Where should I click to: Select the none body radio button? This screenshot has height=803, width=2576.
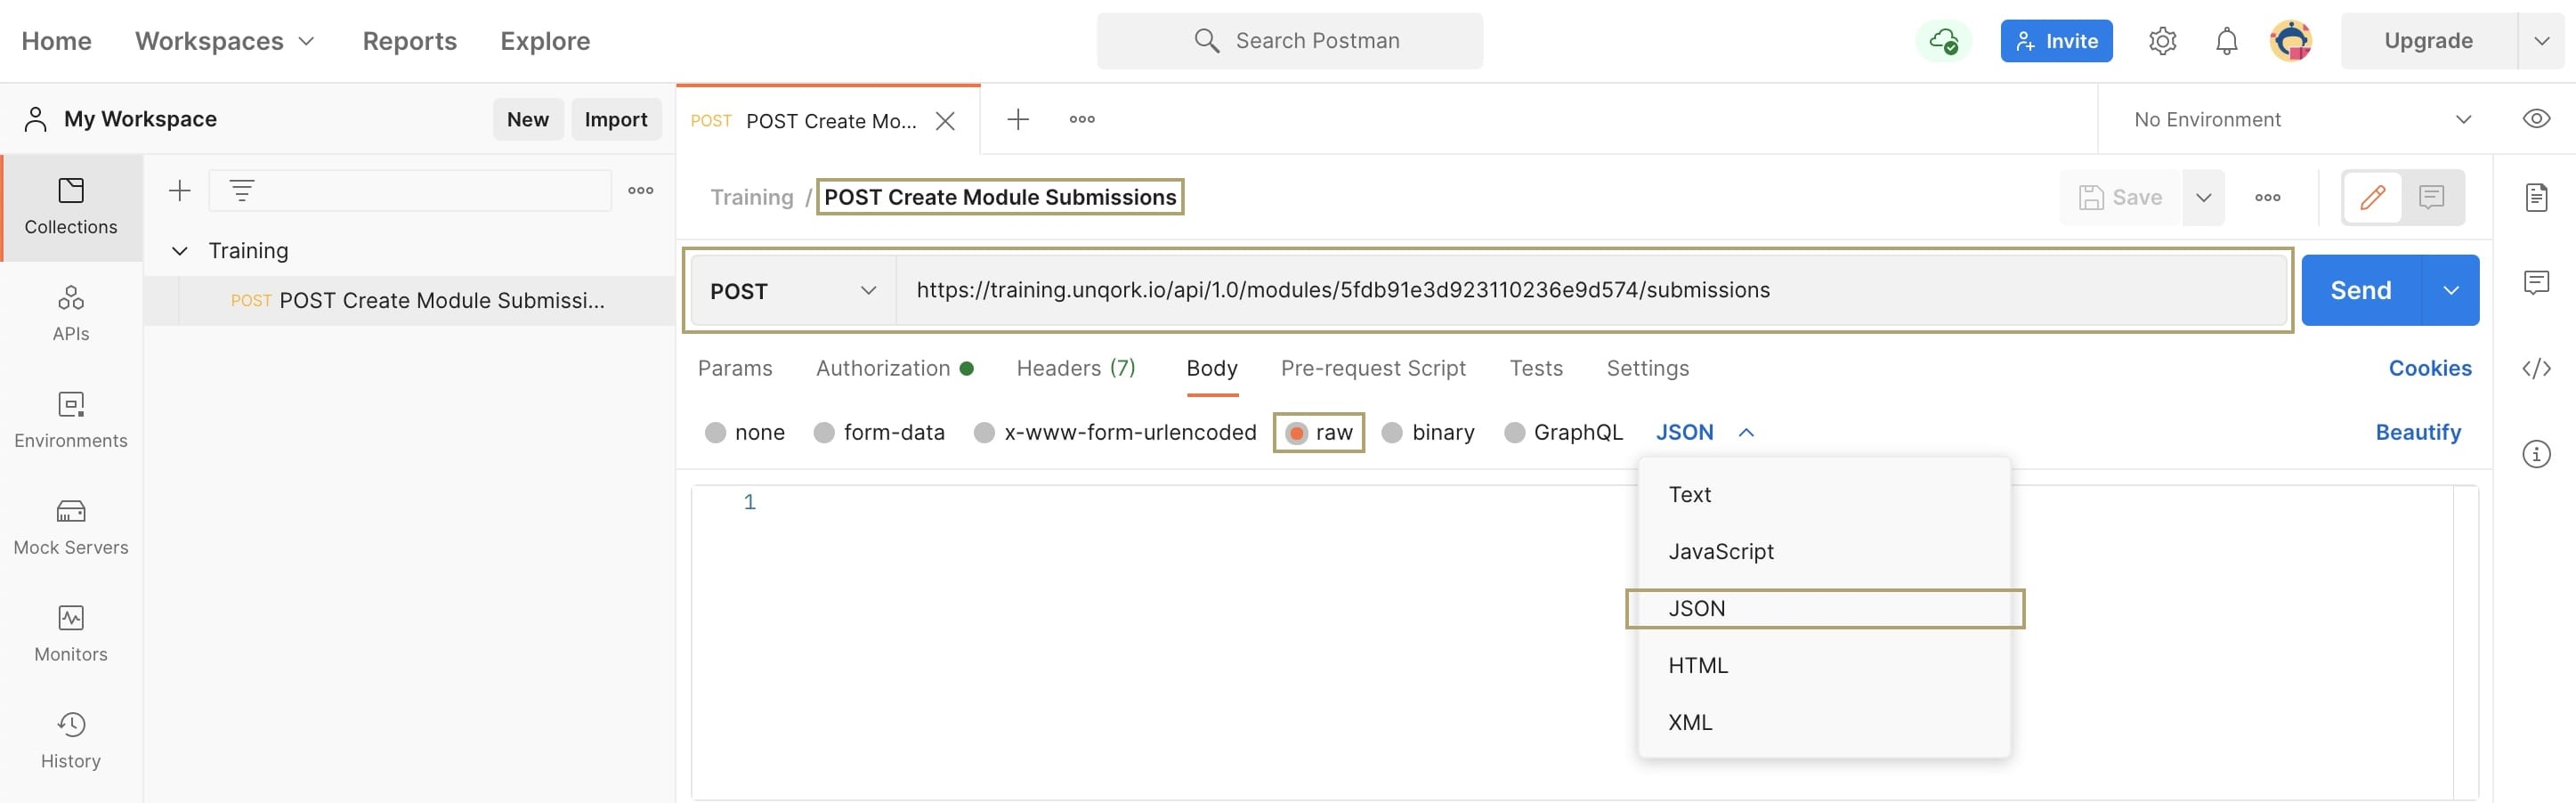(x=715, y=432)
